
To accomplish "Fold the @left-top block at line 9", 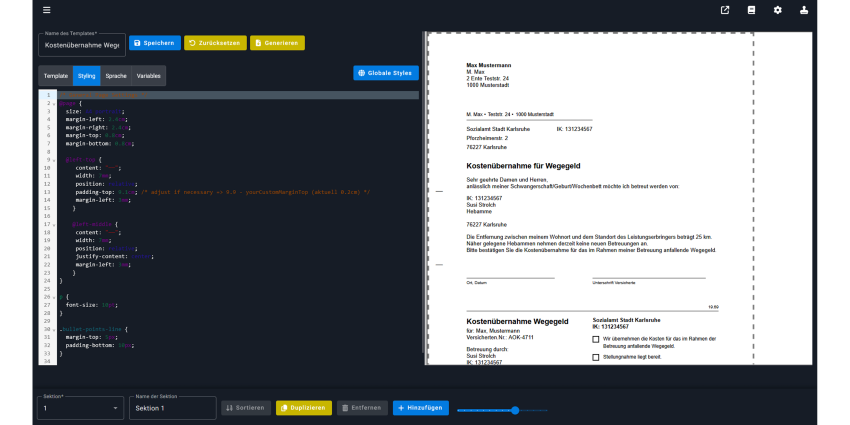I will pyautogui.click(x=54, y=160).
